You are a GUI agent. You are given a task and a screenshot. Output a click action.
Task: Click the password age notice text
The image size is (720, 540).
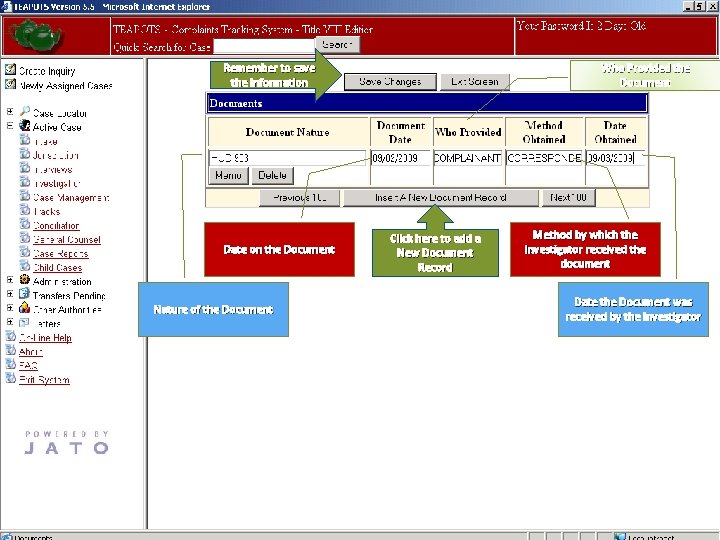(581, 26)
